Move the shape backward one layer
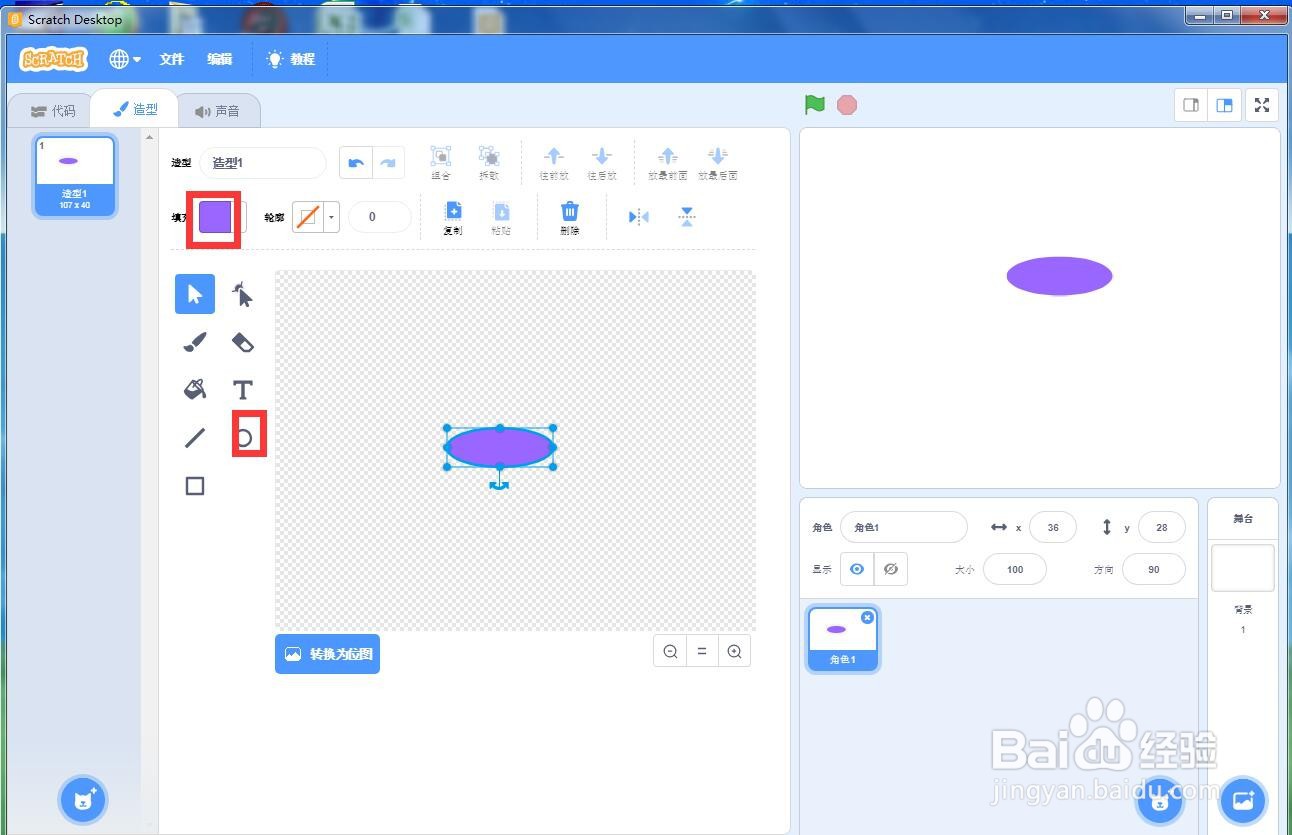1292x835 pixels. coord(601,163)
